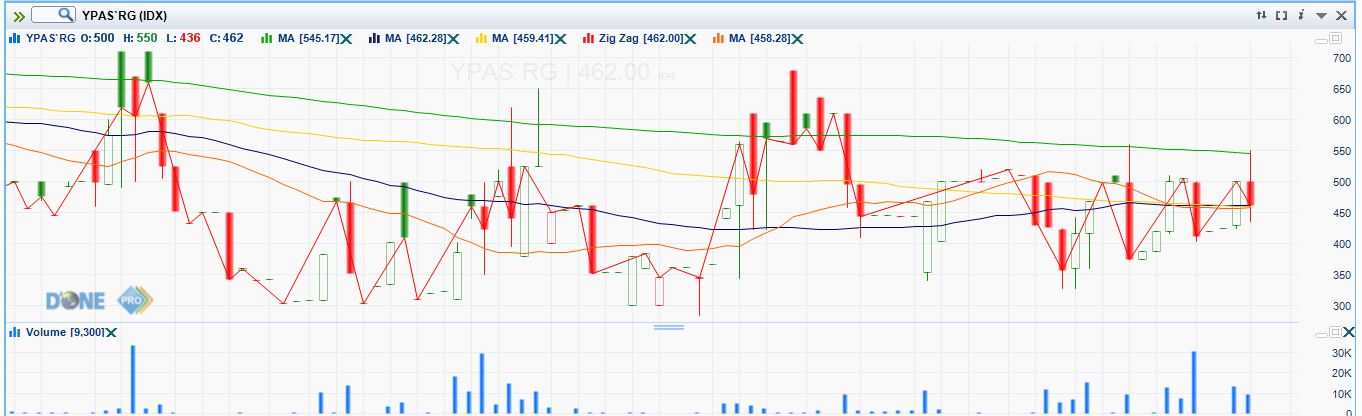The width and height of the screenshot is (1362, 416).
Task: Click the 30K volume axis label
Action: tap(1341, 353)
